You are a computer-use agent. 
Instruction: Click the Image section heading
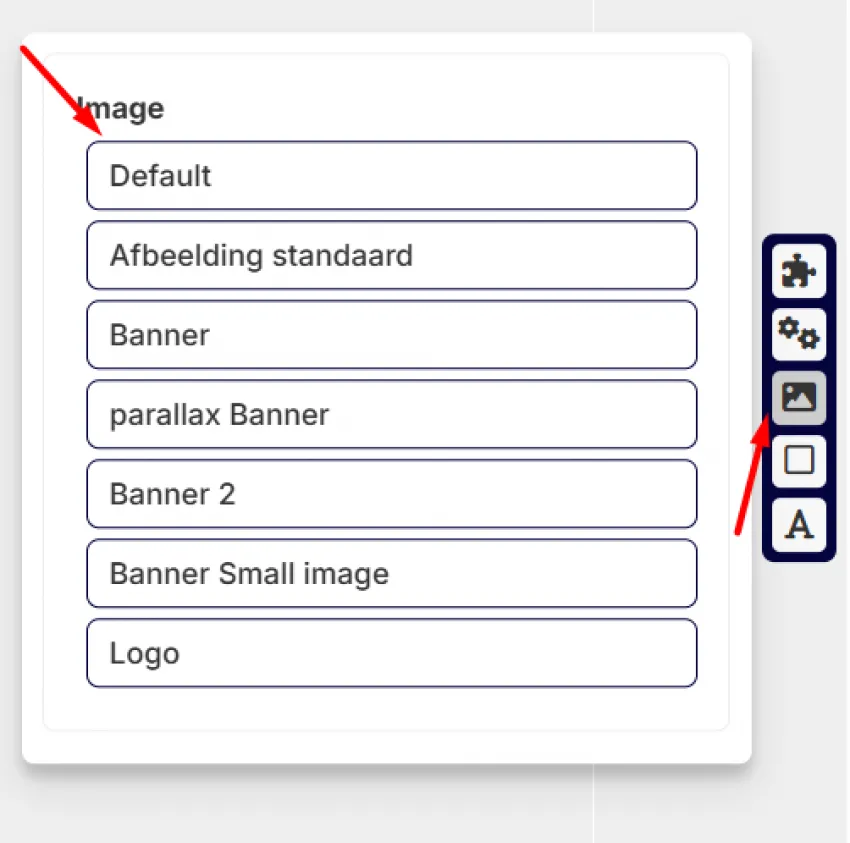pyautogui.click(x=120, y=110)
